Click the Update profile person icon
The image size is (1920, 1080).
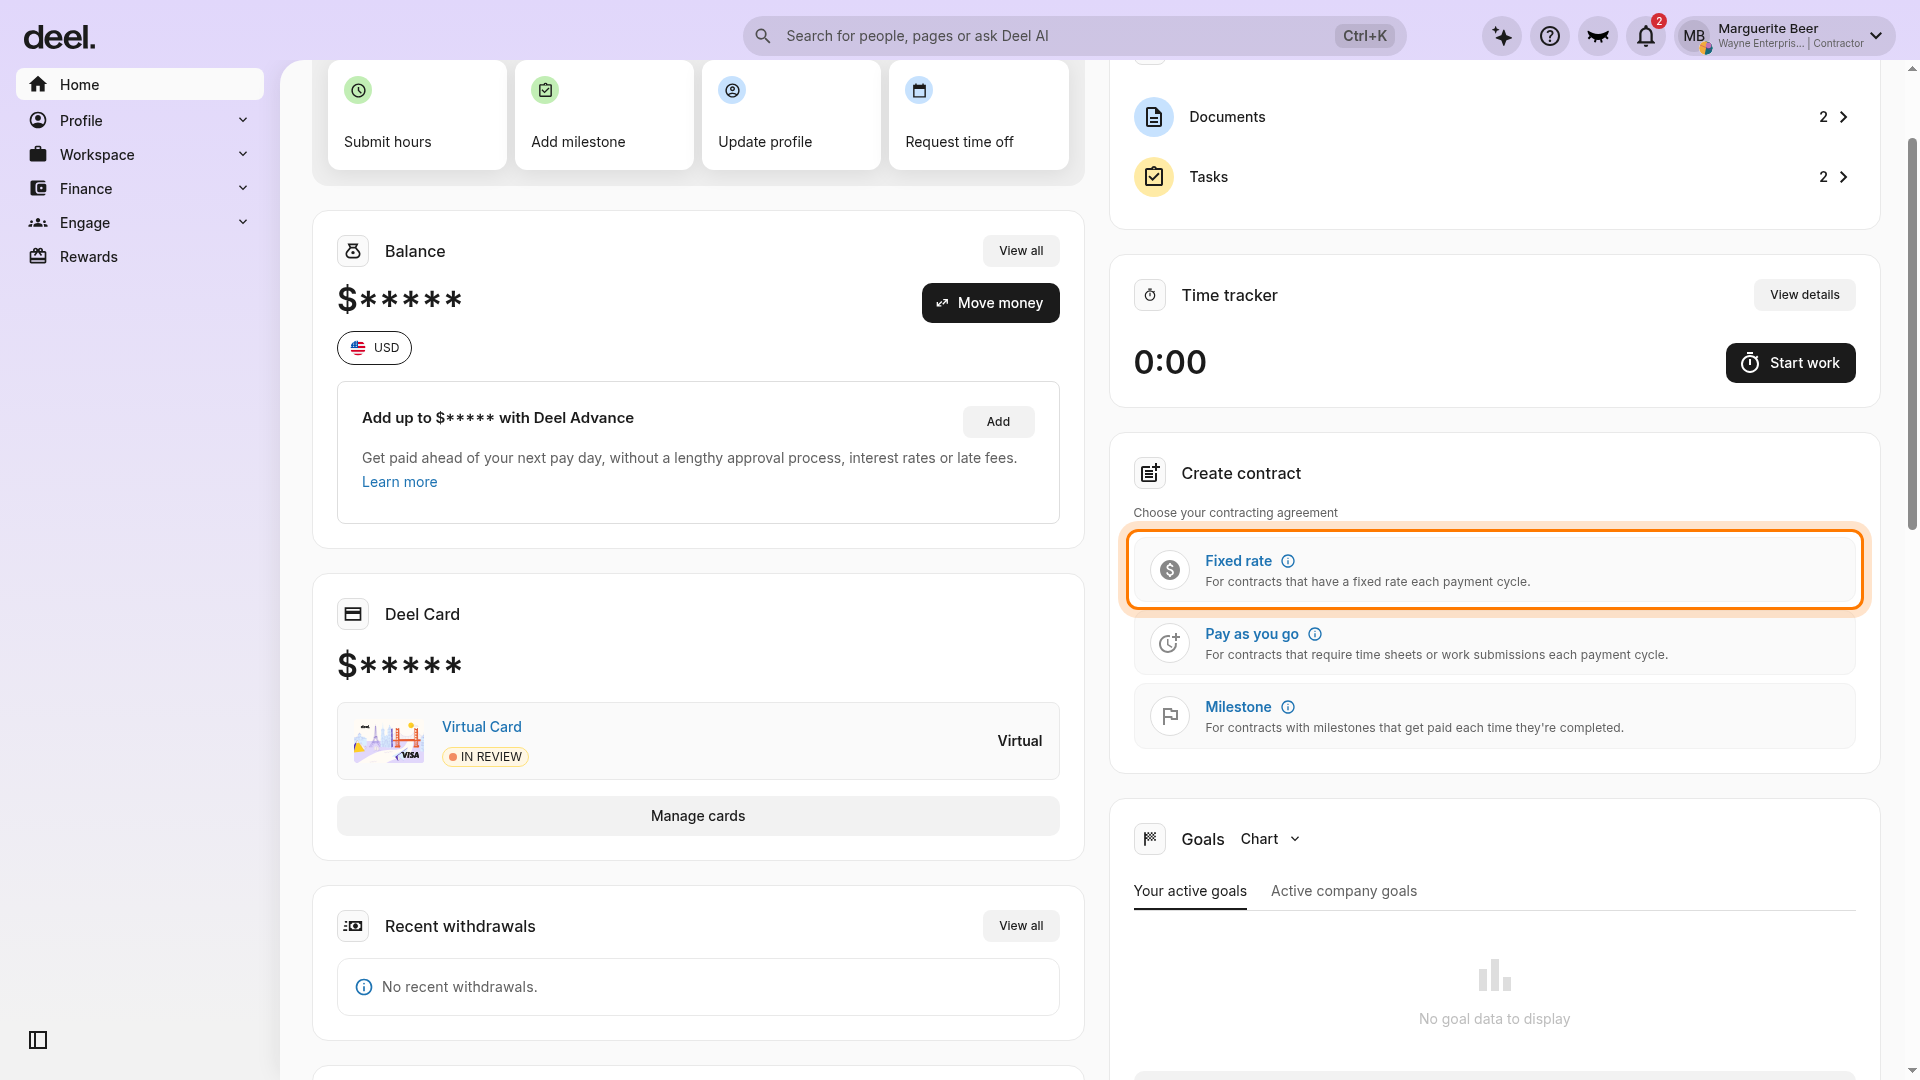(732, 90)
